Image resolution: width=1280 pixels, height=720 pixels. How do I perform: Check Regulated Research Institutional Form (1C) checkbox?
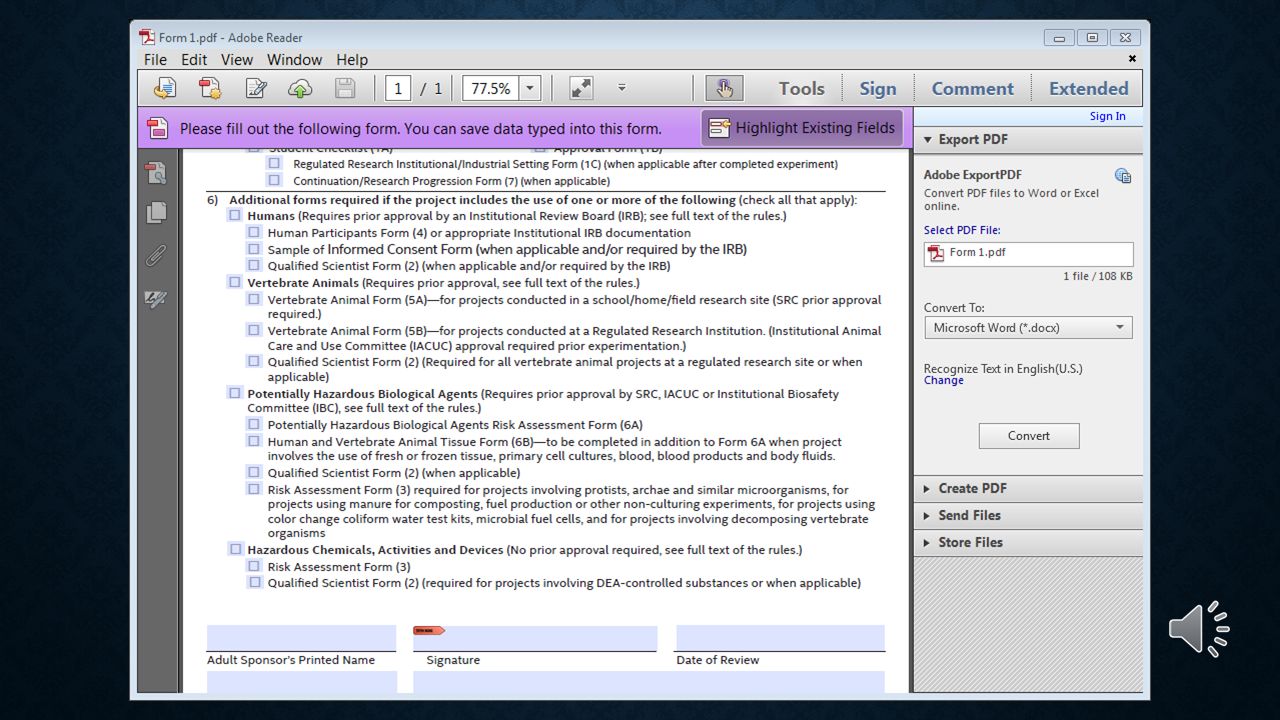click(x=274, y=163)
